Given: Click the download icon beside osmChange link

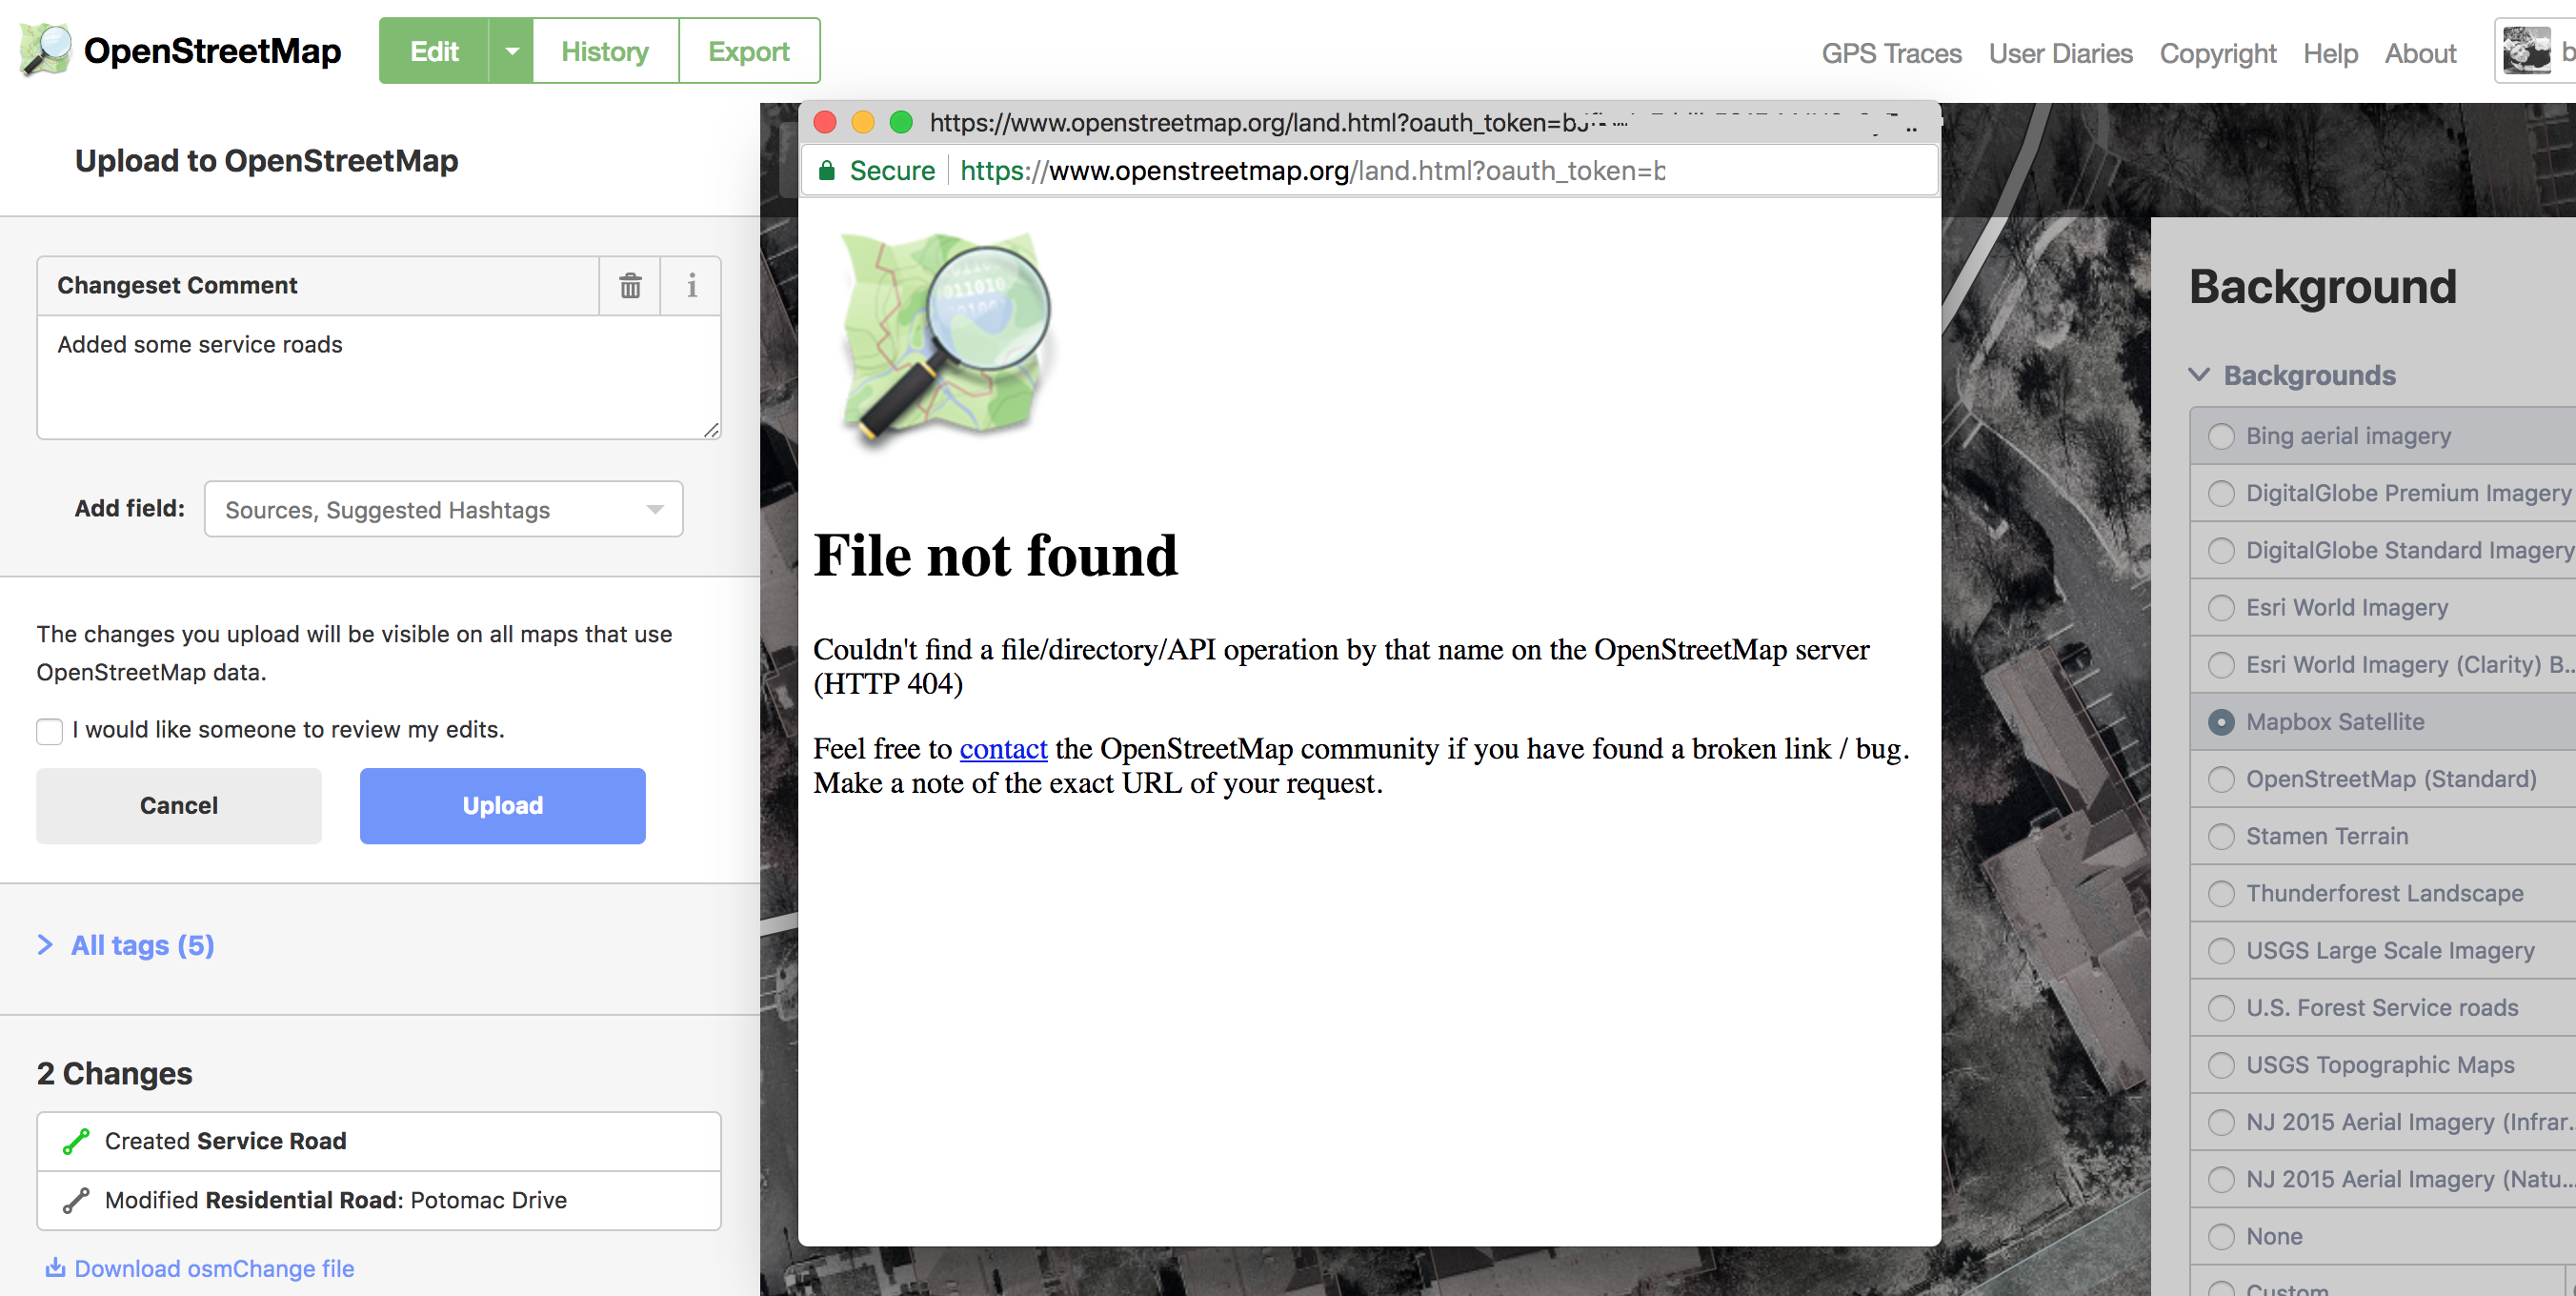Looking at the screenshot, I should pyautogui.click(x=55, y=1267).
